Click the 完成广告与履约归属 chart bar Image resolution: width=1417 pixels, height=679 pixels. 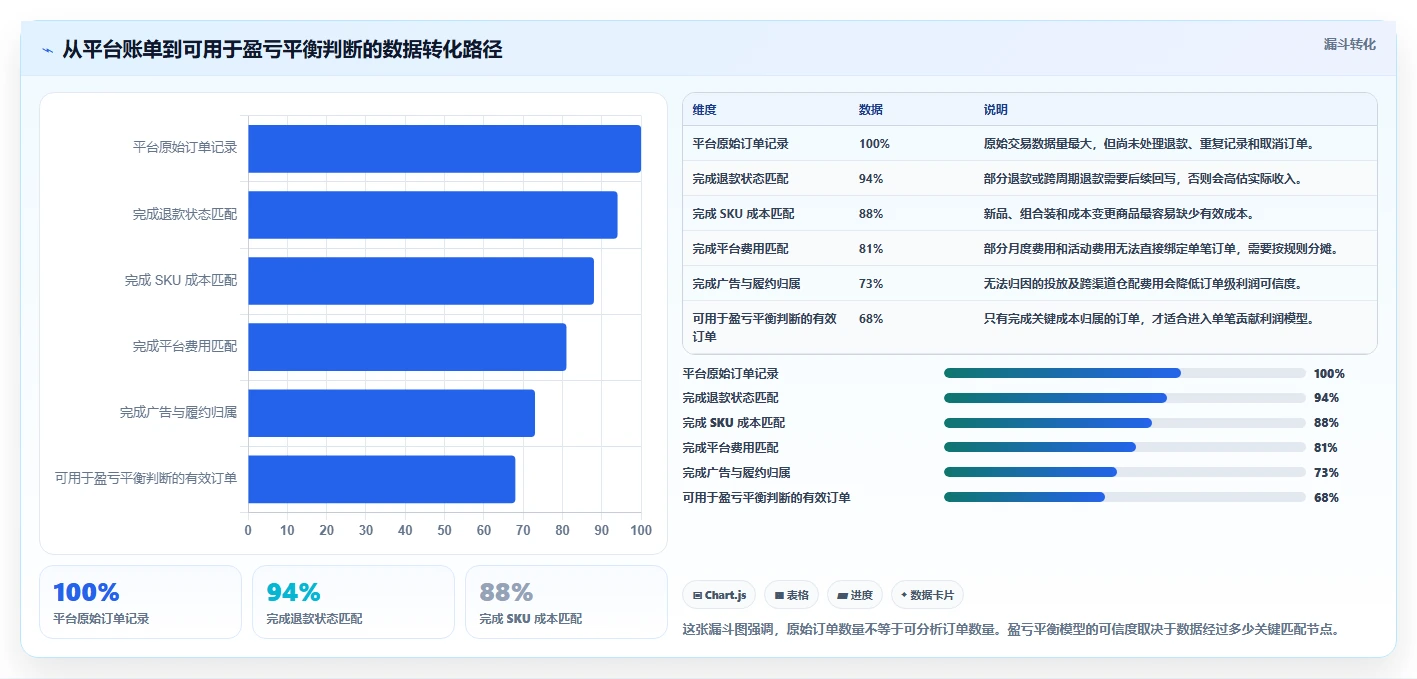click(391, 413)
